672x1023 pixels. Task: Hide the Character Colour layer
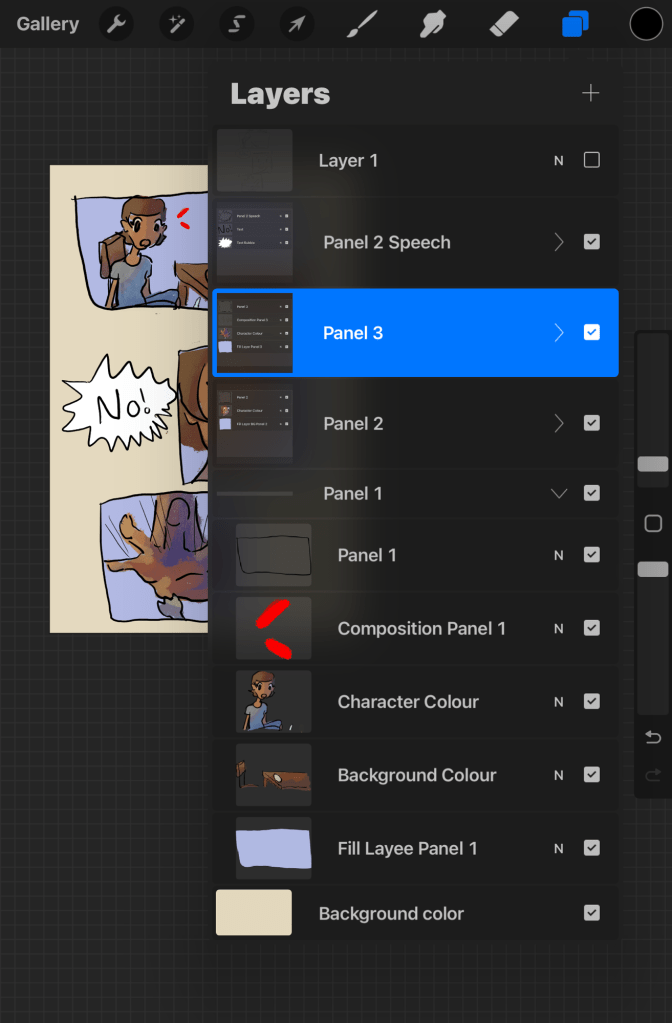click(x=591, y=701)
